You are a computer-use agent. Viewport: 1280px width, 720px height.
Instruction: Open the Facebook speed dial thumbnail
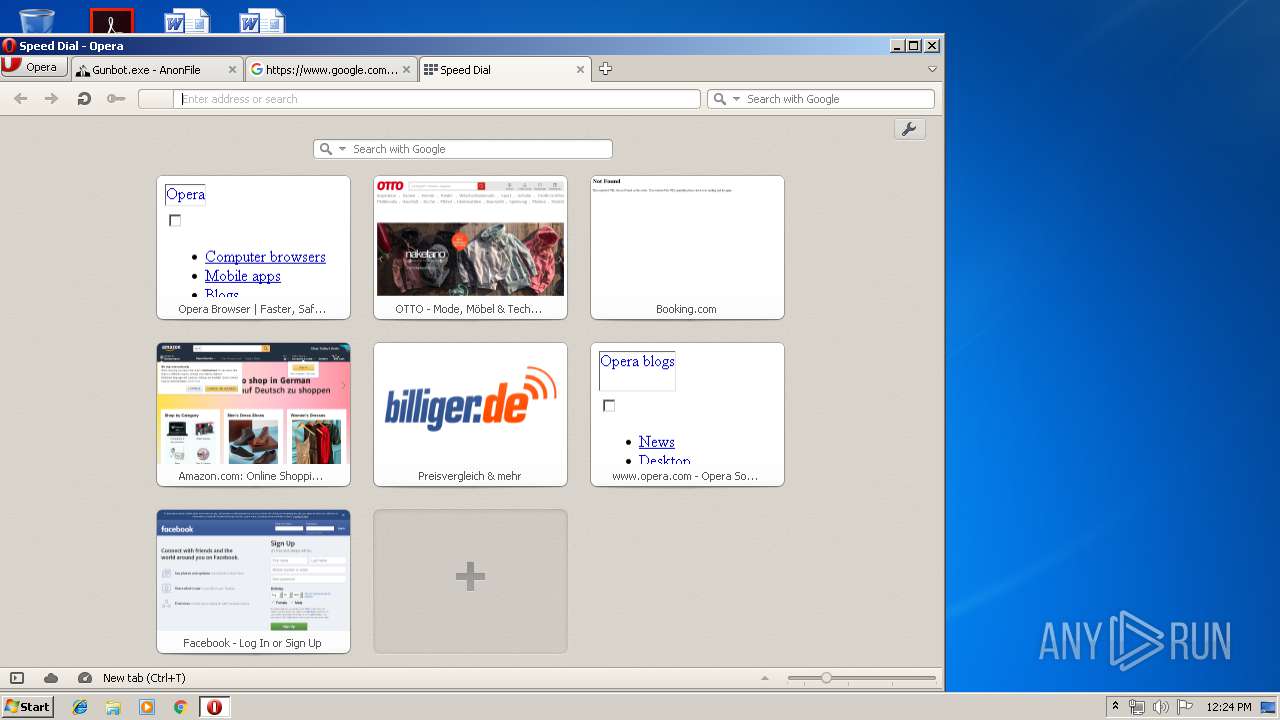pyautogui.click(x=253, y=581)
